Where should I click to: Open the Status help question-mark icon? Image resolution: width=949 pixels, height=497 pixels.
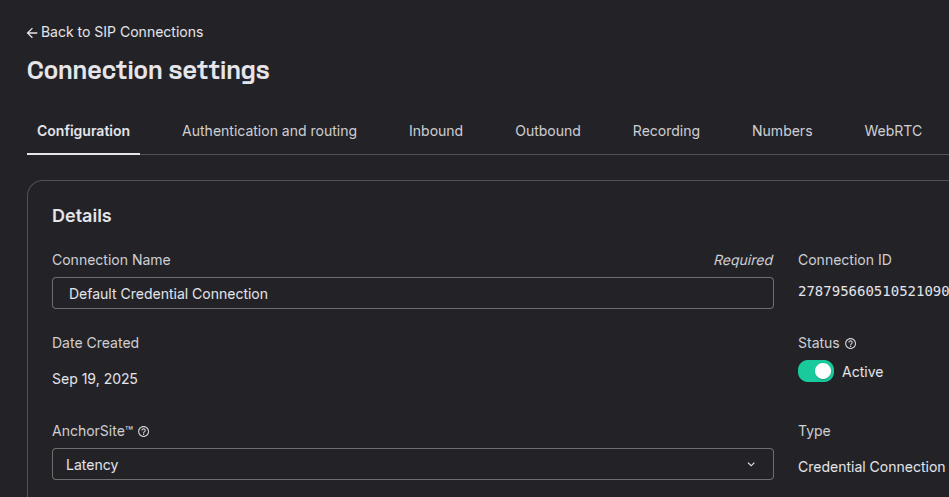click(850, 344)
